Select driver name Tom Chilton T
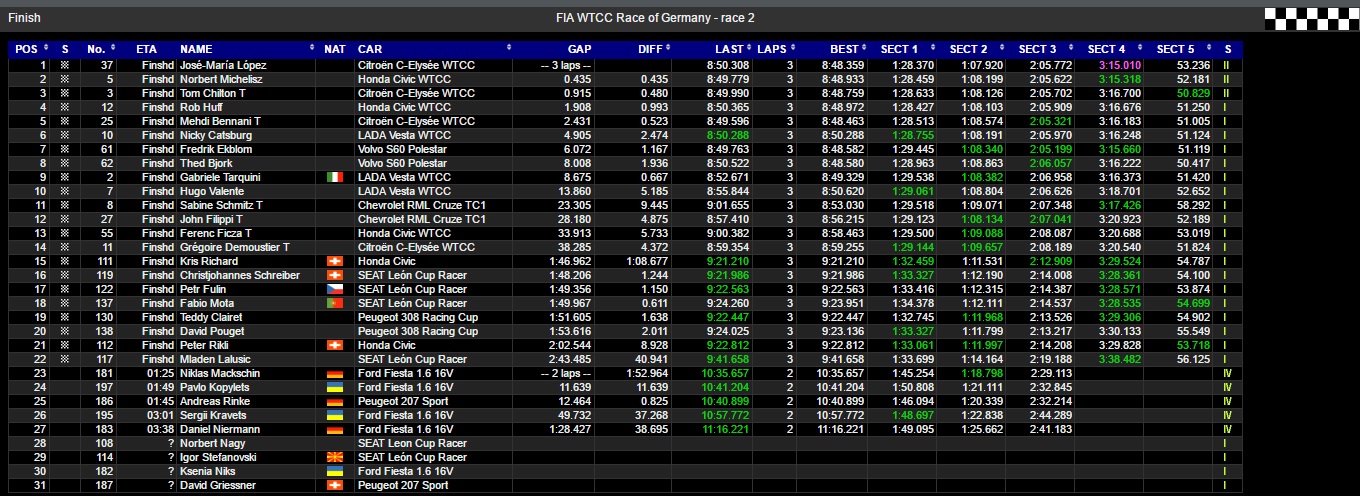1360x496 pixels. pos(212,93)
